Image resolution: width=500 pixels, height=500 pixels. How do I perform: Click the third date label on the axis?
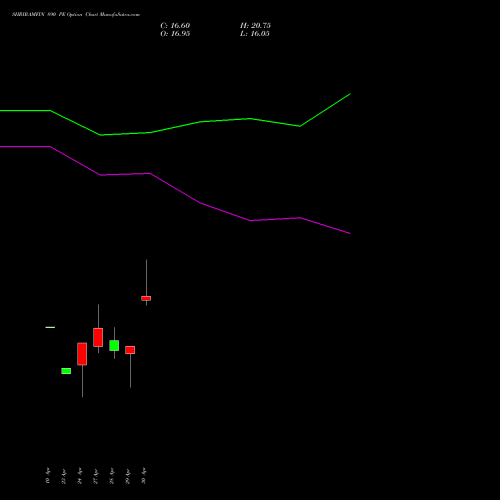[x=80, y=475]
